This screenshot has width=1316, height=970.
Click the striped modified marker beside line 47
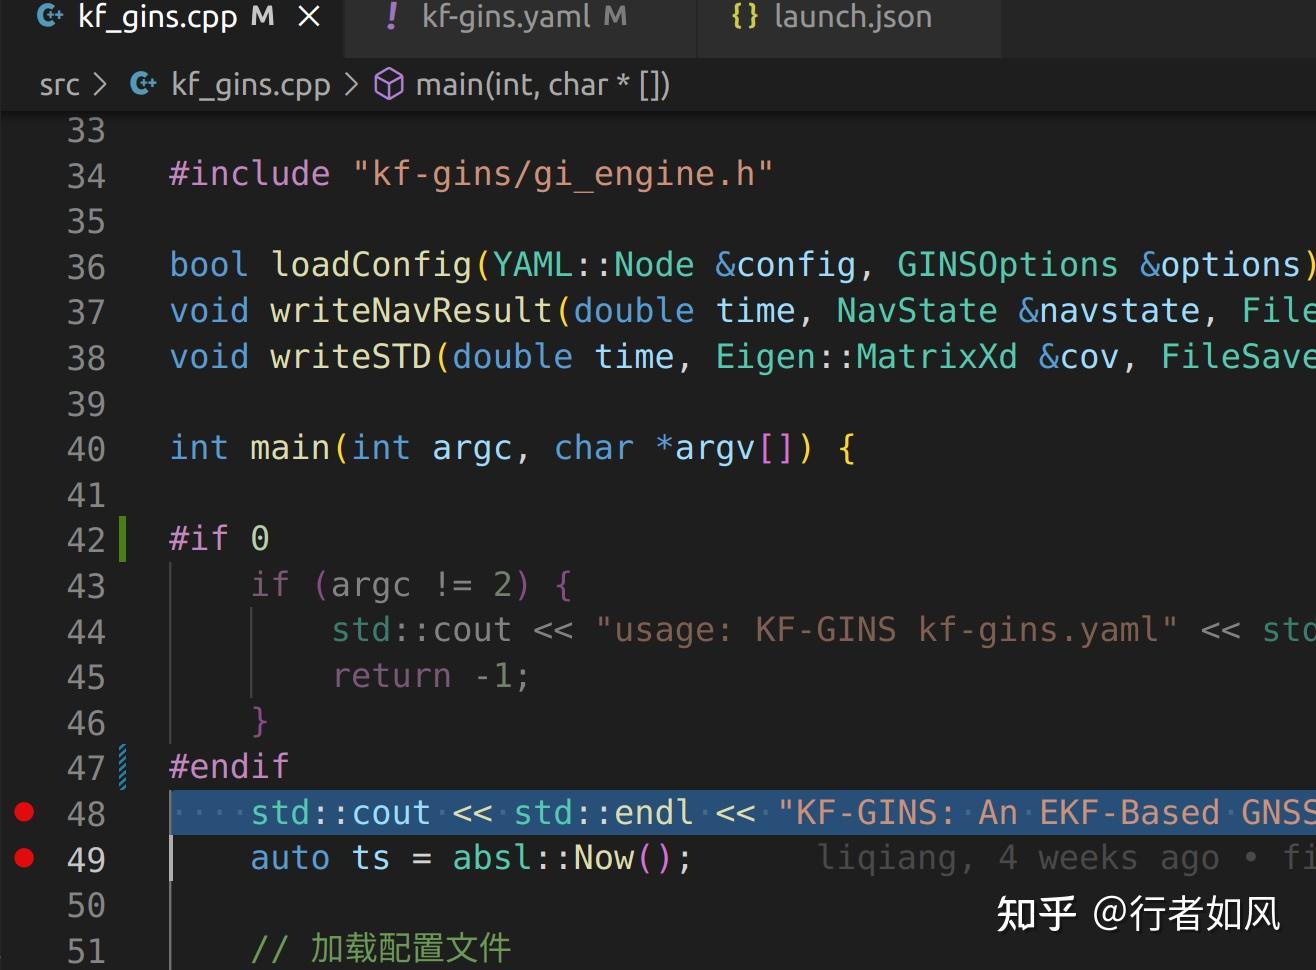pos(122,766)
